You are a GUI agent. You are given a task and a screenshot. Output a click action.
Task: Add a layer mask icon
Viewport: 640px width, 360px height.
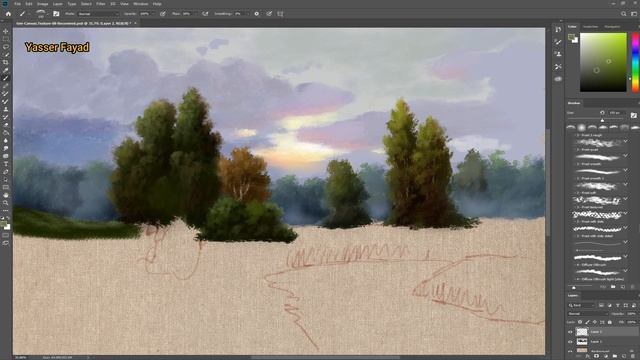click(x=596, y=356)
